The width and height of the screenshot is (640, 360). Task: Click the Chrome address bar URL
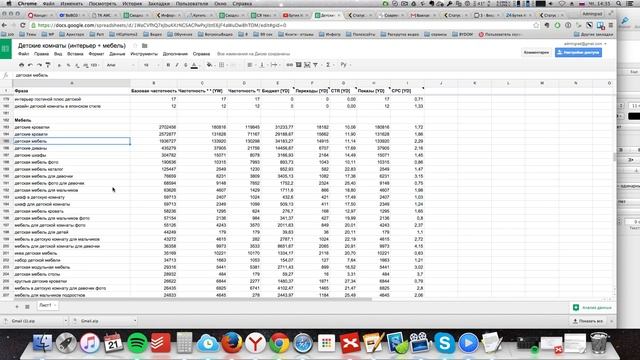pyautogui.click(x=162, y=25)
